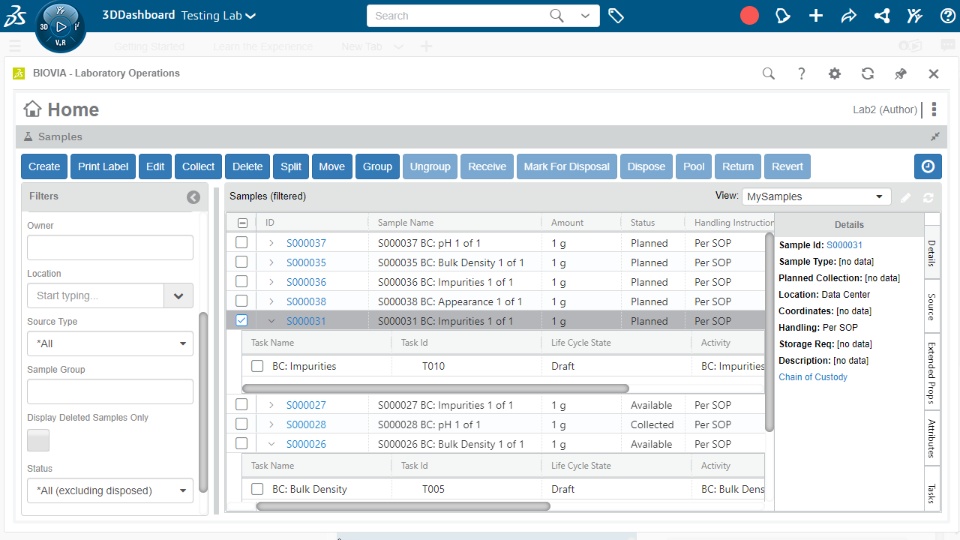Check the S000036 row checkbox
Viewport: 960px width, 540px height.
(x=242, y=282)
